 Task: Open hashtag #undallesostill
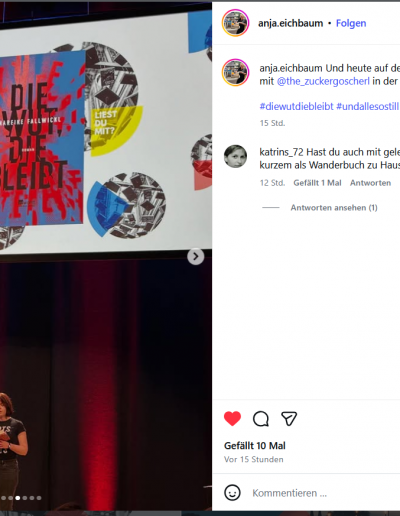point(367,106)
